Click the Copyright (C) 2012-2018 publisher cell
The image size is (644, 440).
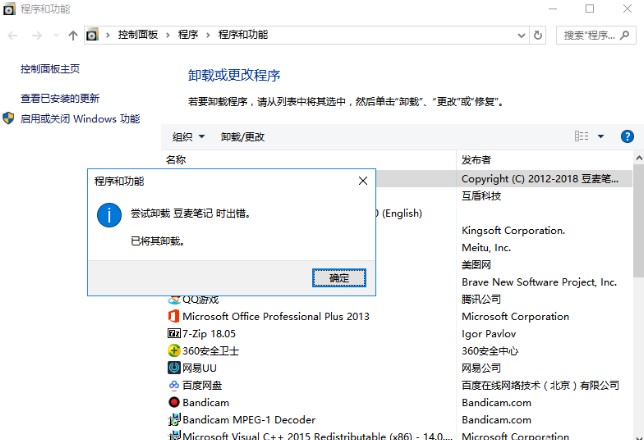coord(540,179)
